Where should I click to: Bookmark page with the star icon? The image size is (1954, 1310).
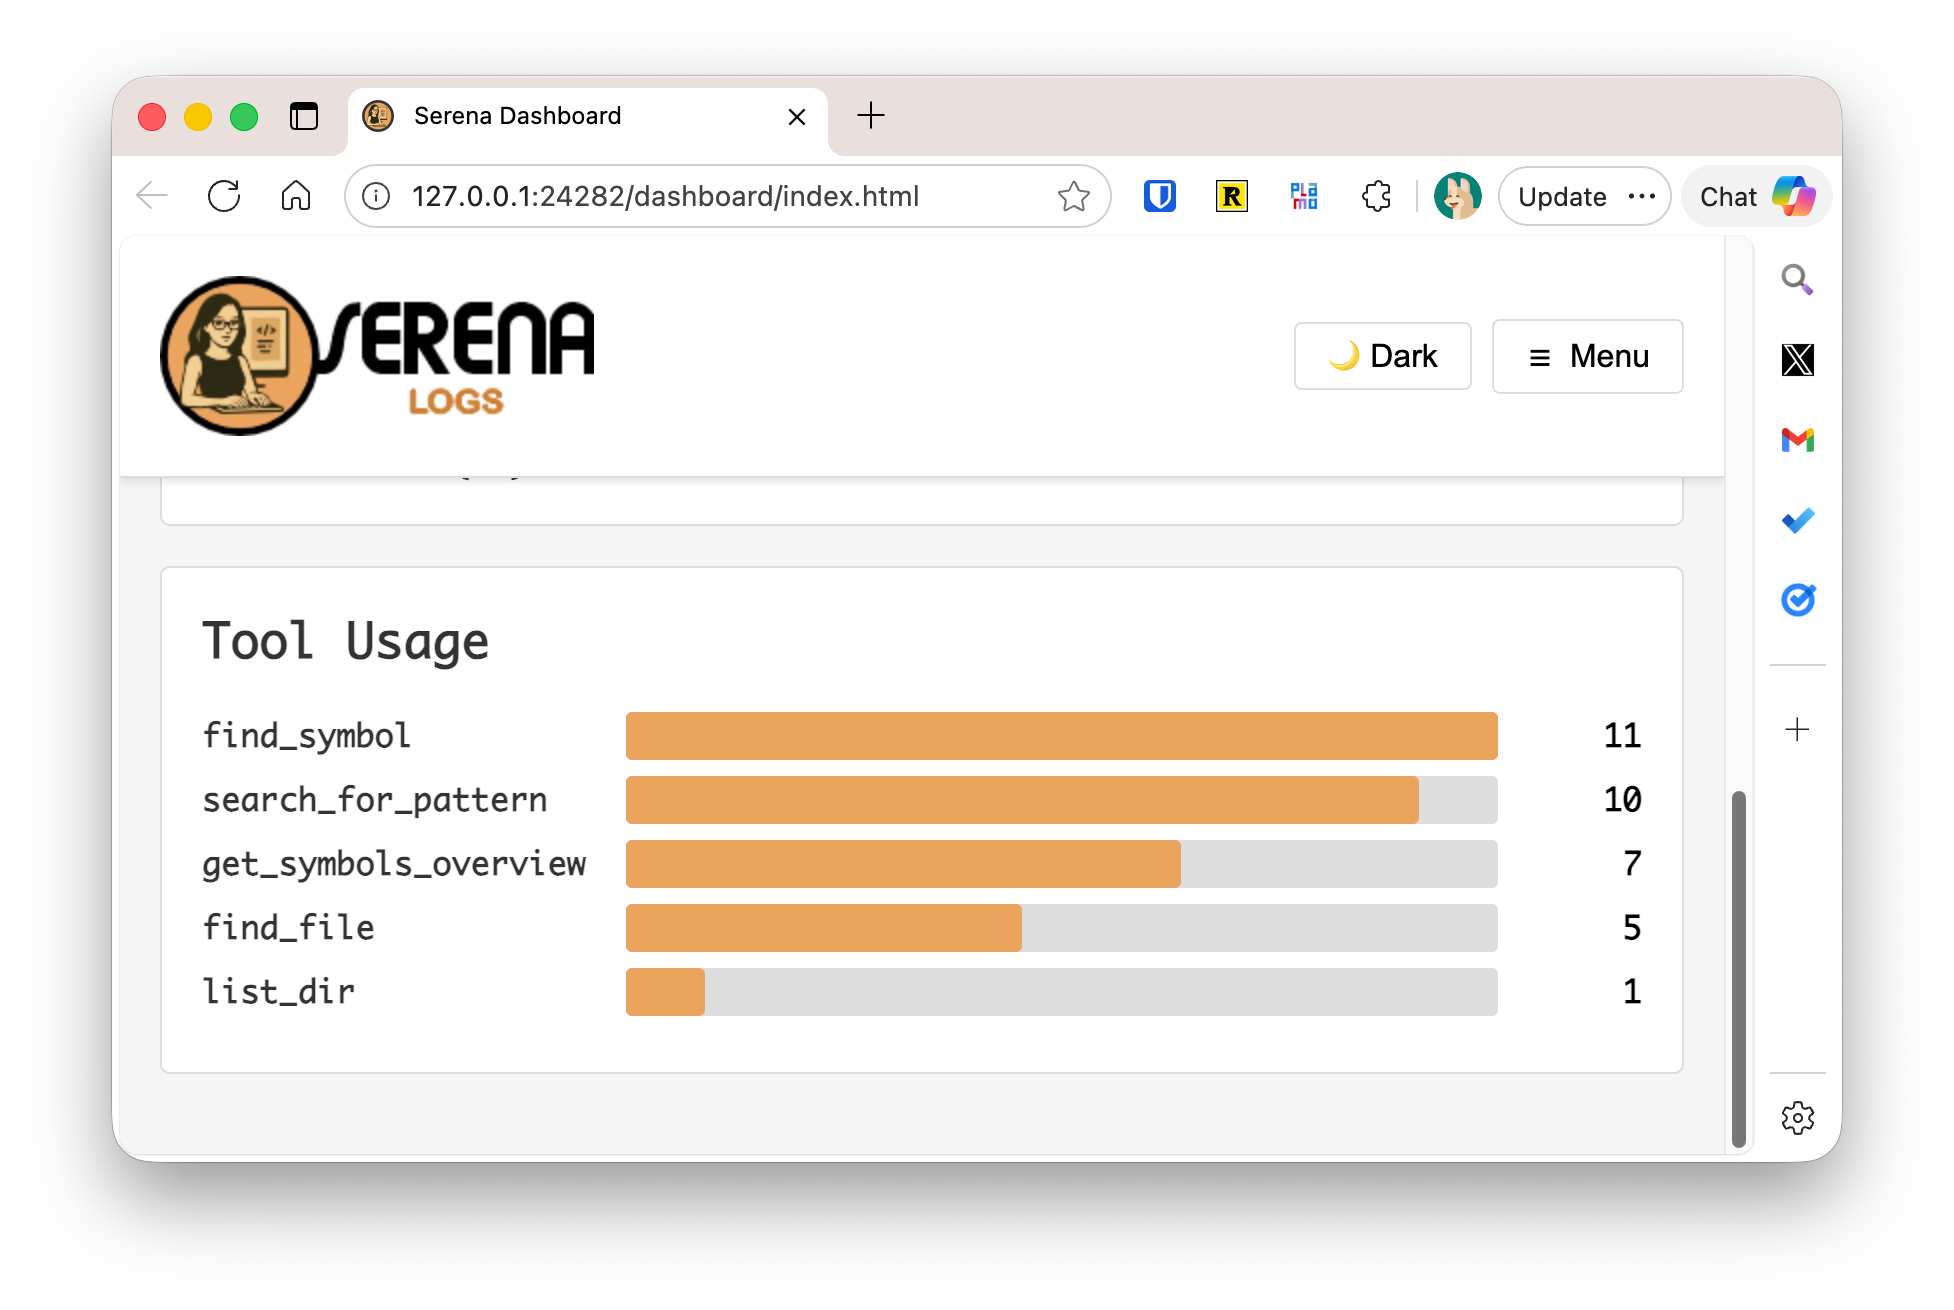pyautogui.click(x=1073, y=196)
